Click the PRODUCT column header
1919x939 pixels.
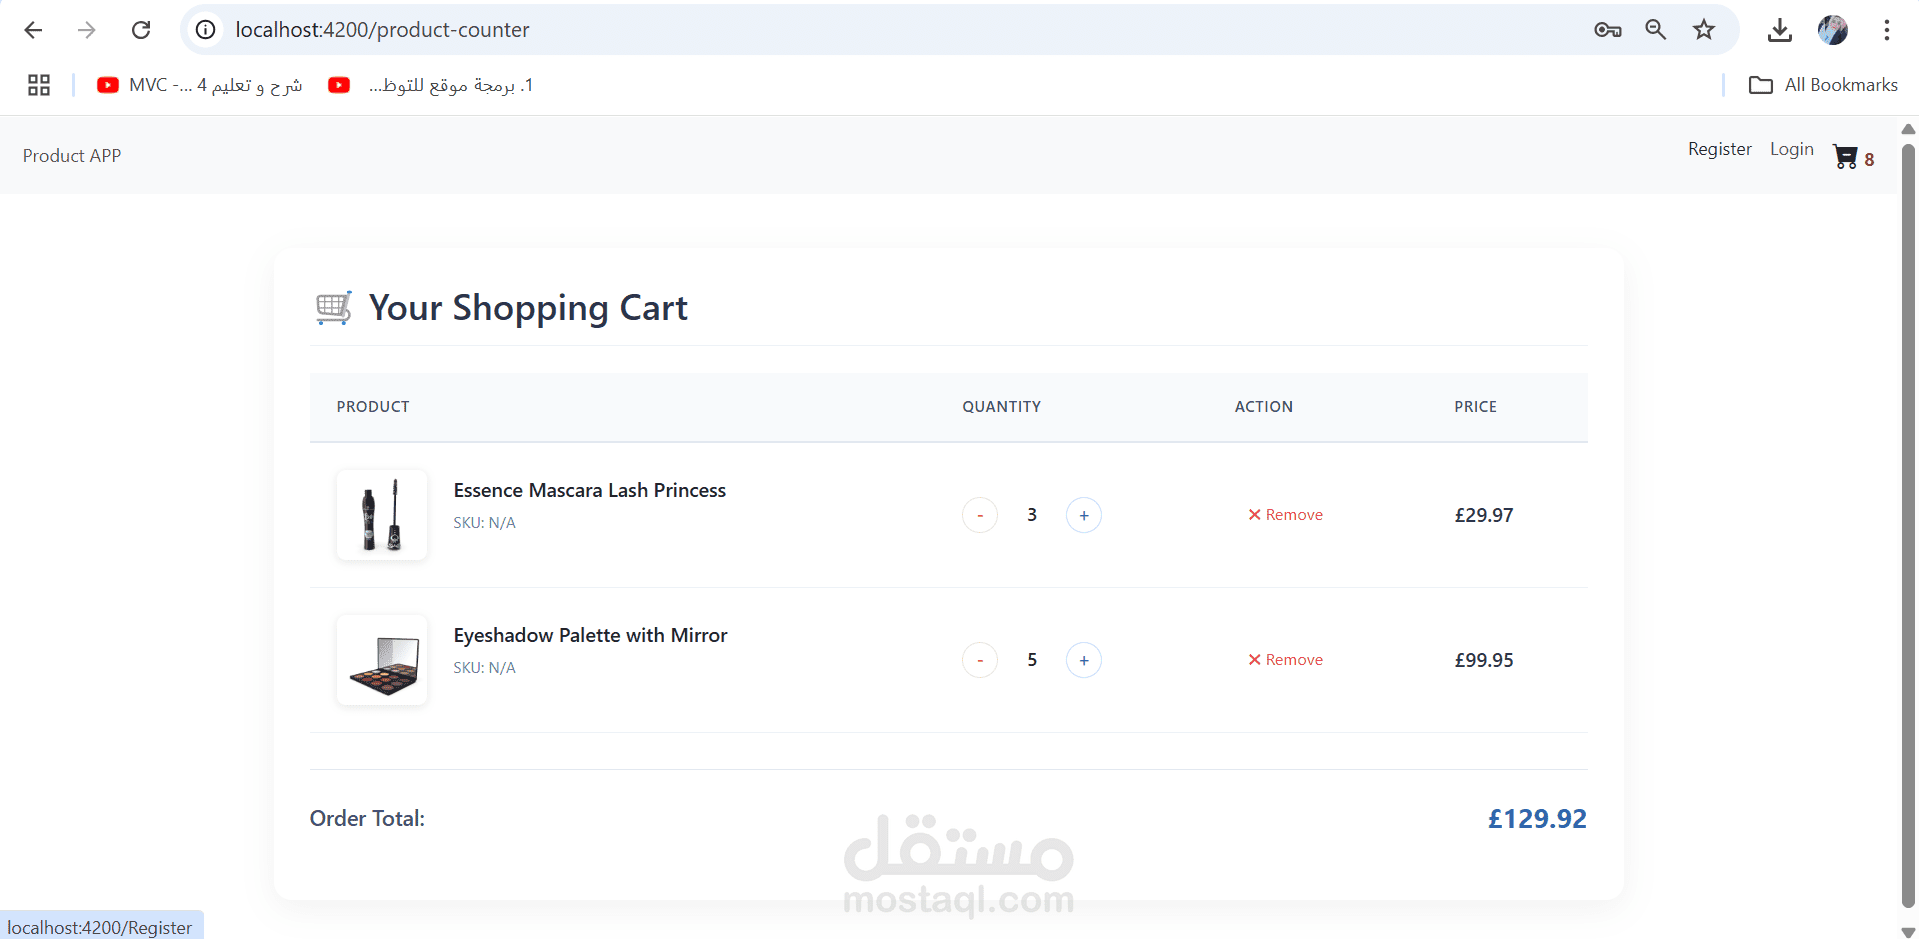click(373, 407)
